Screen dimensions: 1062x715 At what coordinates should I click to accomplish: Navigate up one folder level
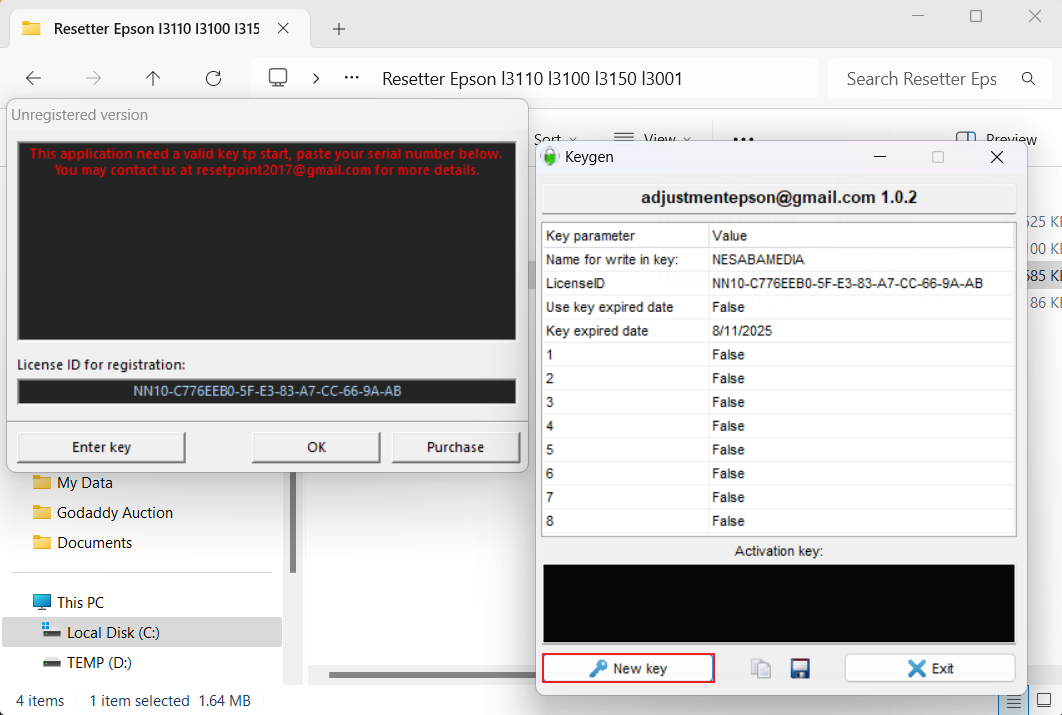(x=153, y=78)
